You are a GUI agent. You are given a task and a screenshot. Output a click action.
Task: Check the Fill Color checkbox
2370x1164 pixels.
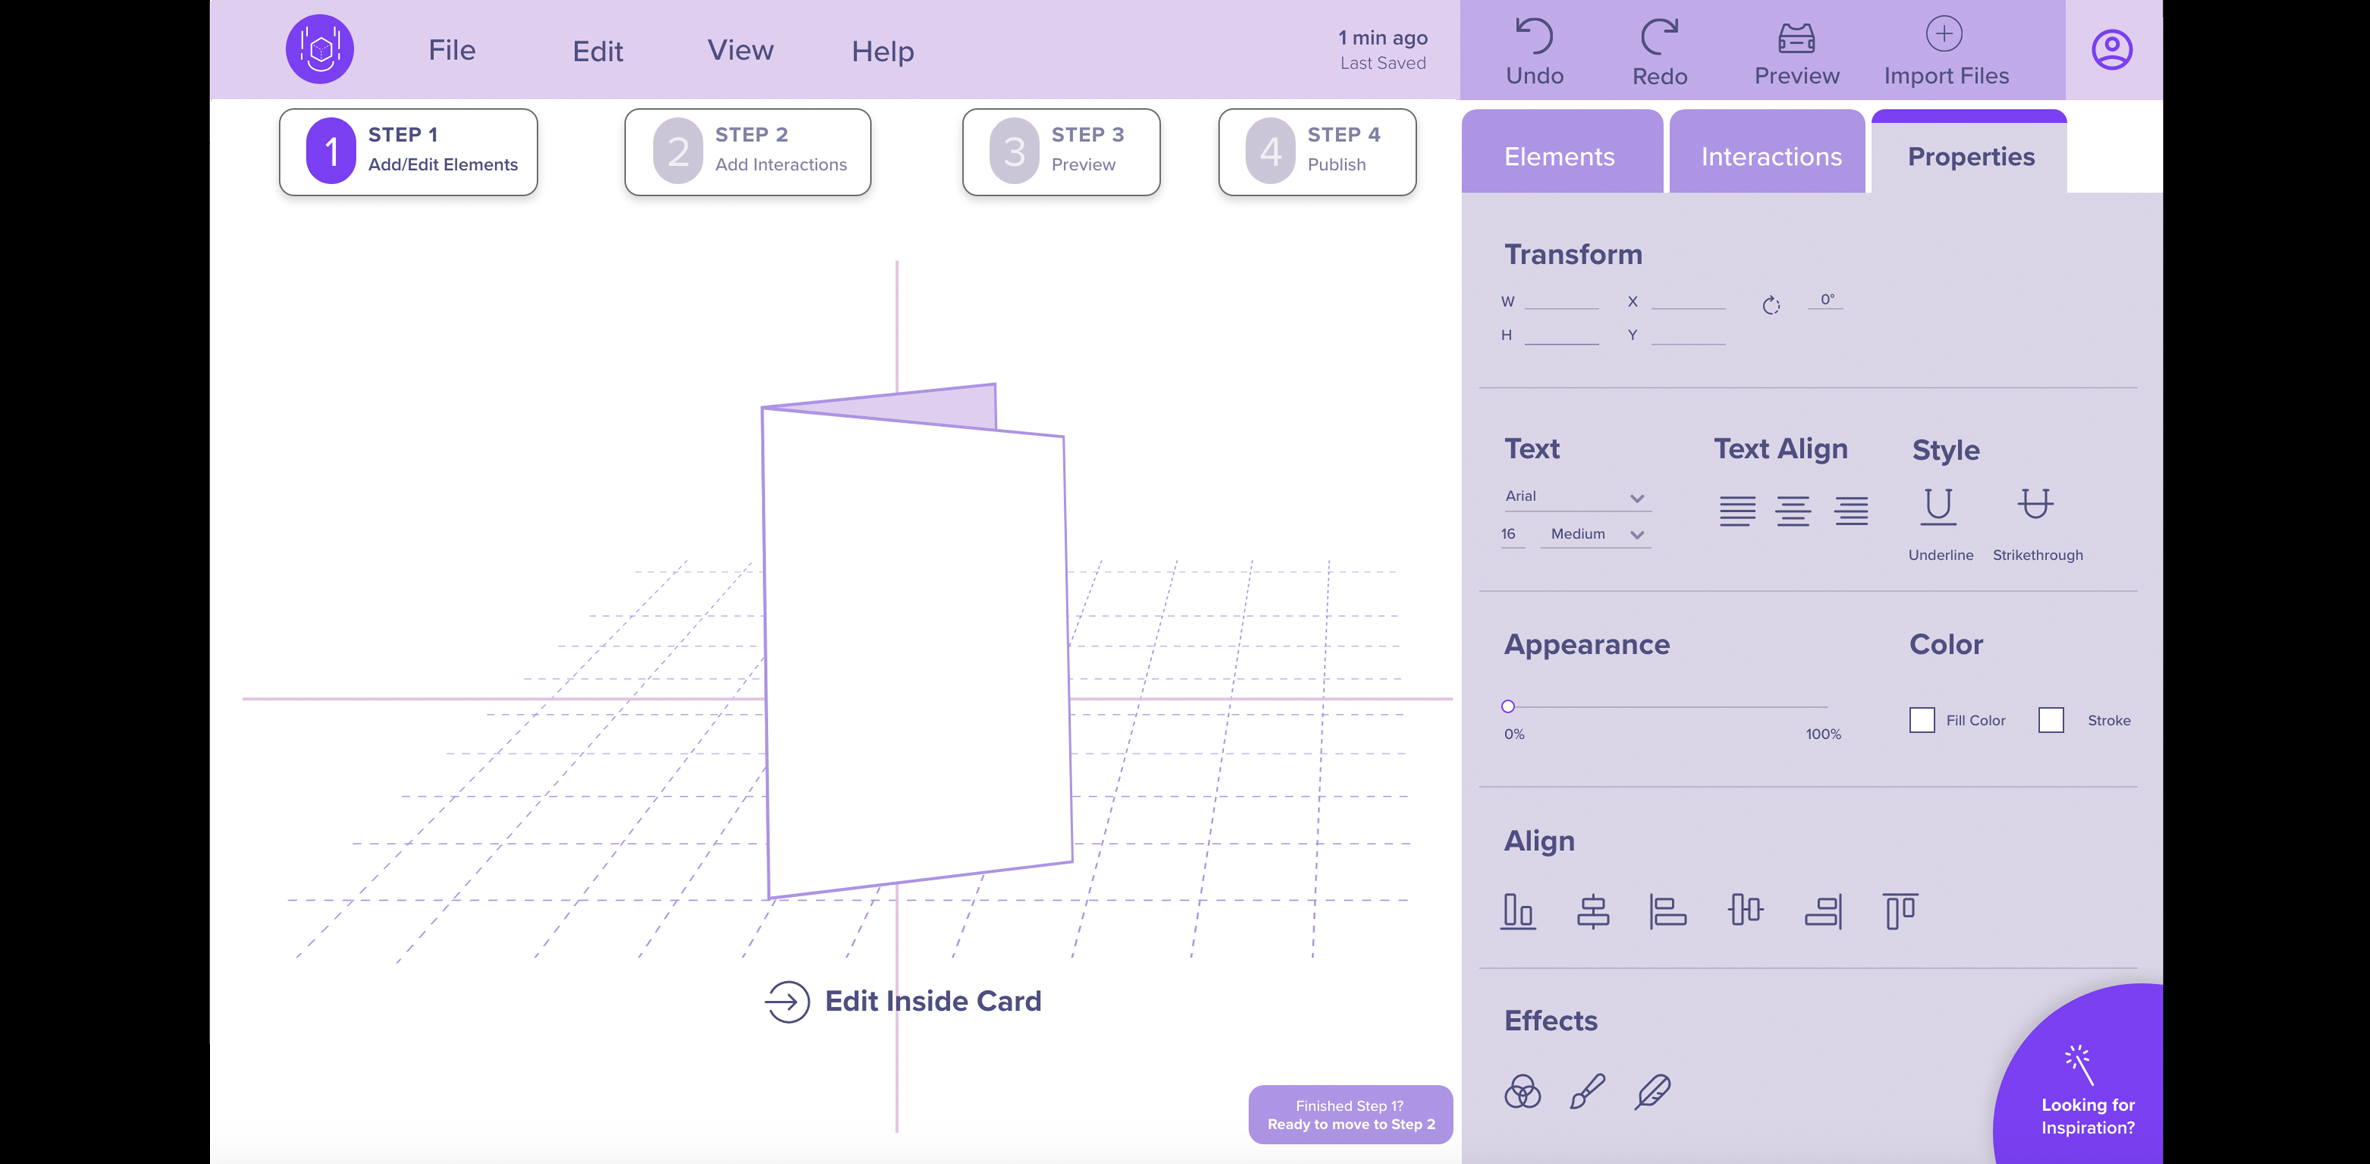[x=1921, y=720]
